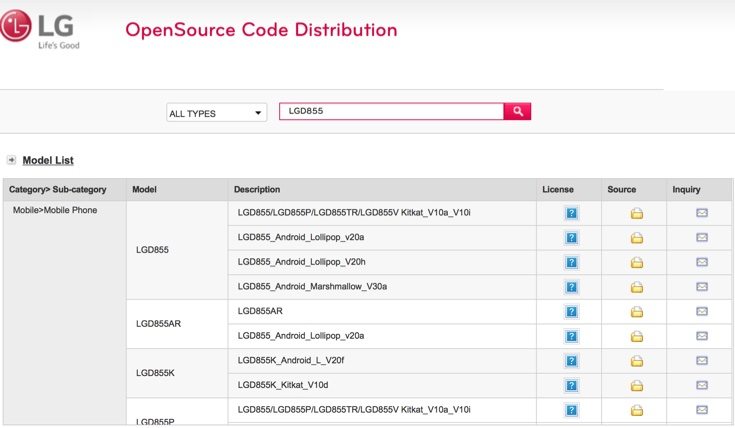Image resolution: width=735 pixels, height=428 pixels.
Task: Show license for LGD855_Android_Lollipop_V20h
Action: pos(571,263)
